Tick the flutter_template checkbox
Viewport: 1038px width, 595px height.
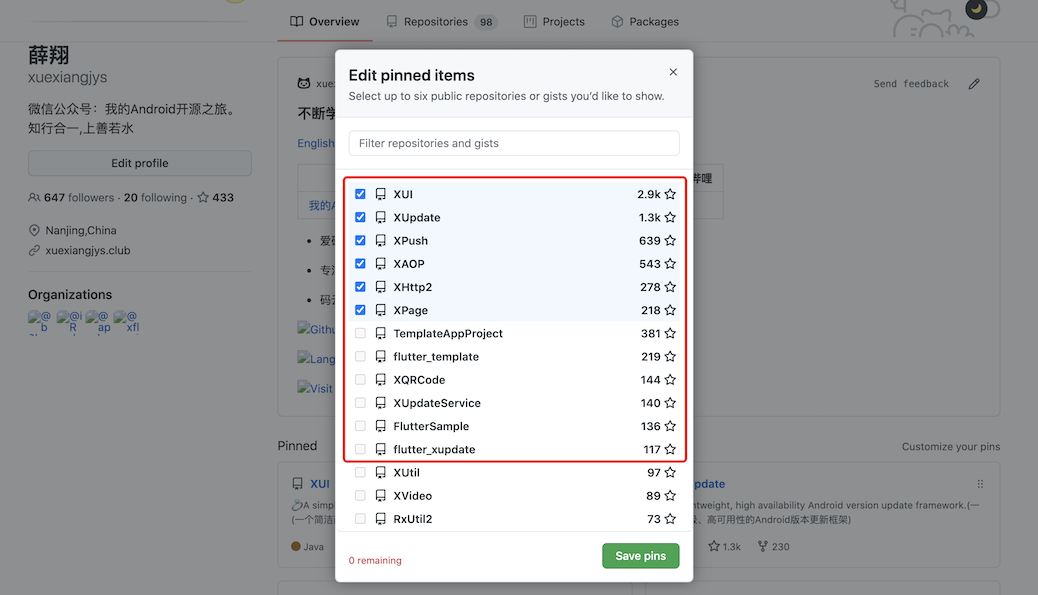(360, 357)
